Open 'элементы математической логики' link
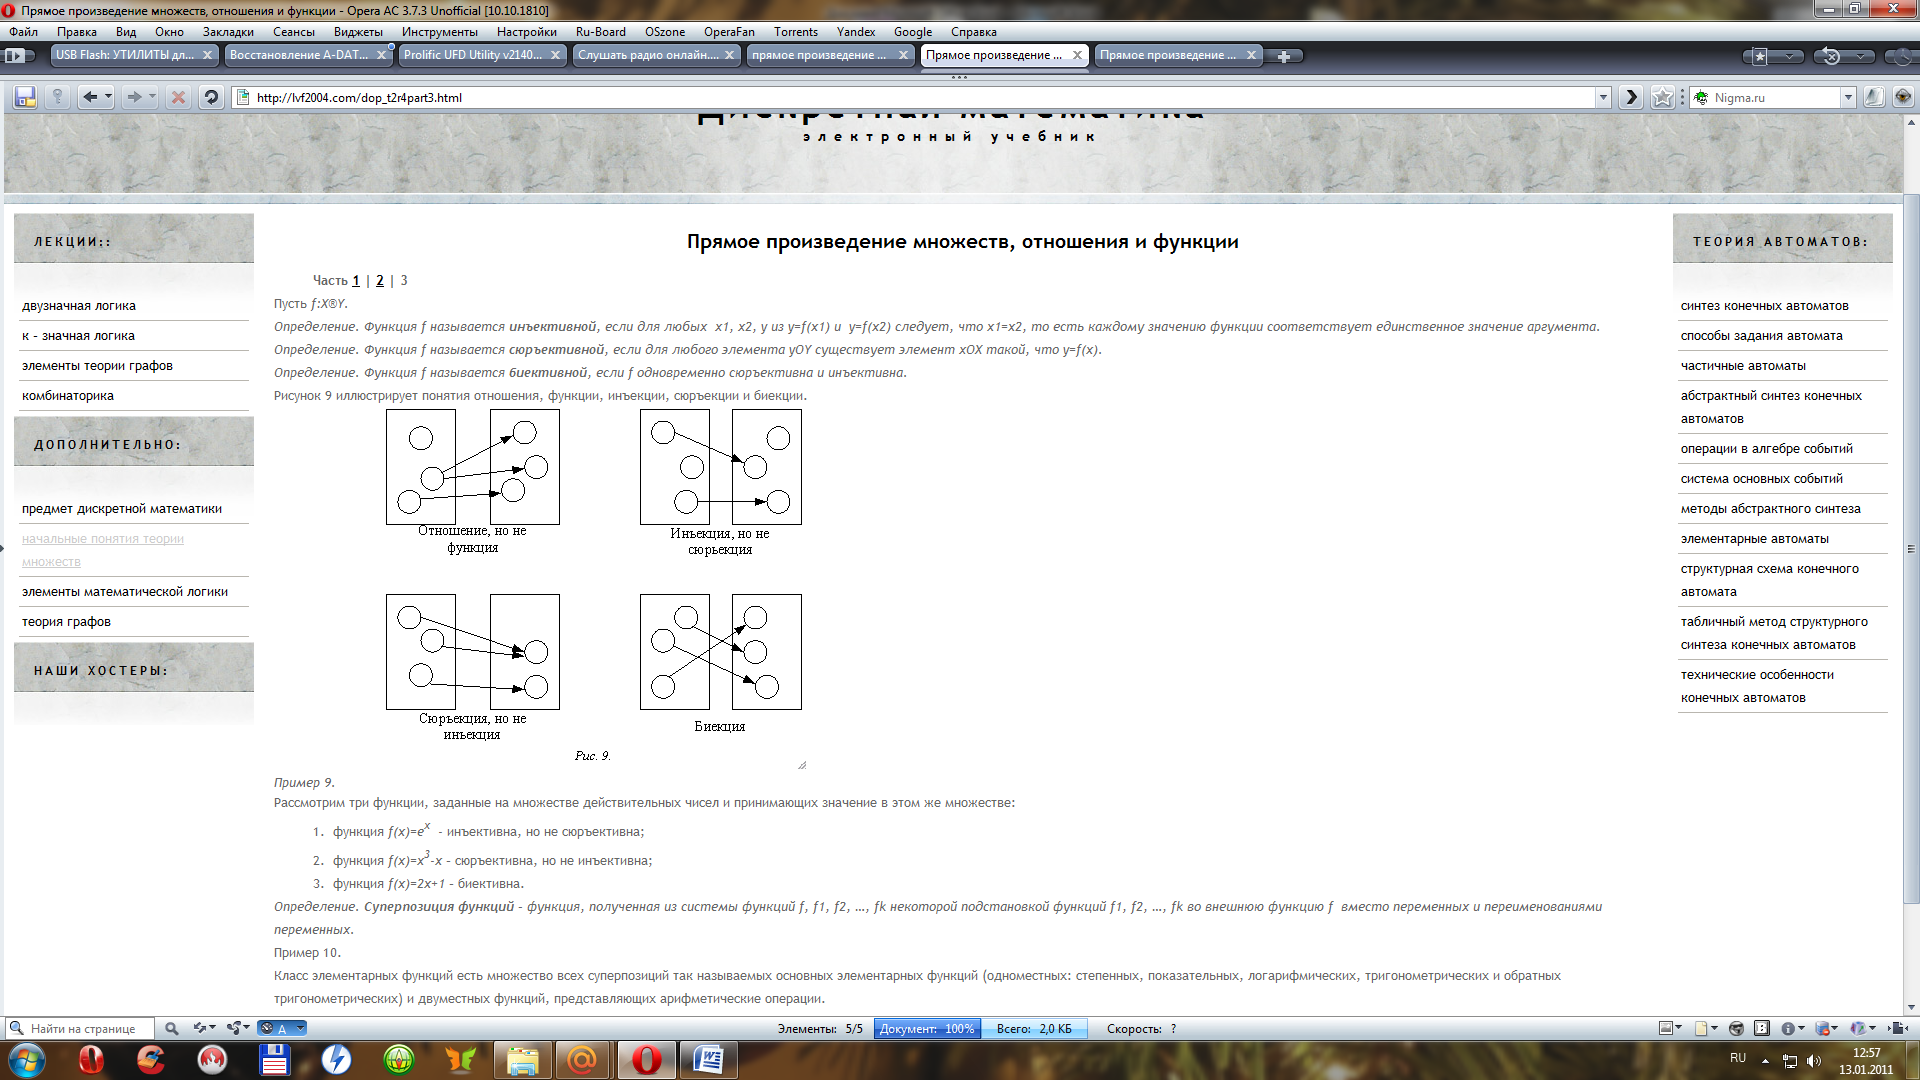 125,592
